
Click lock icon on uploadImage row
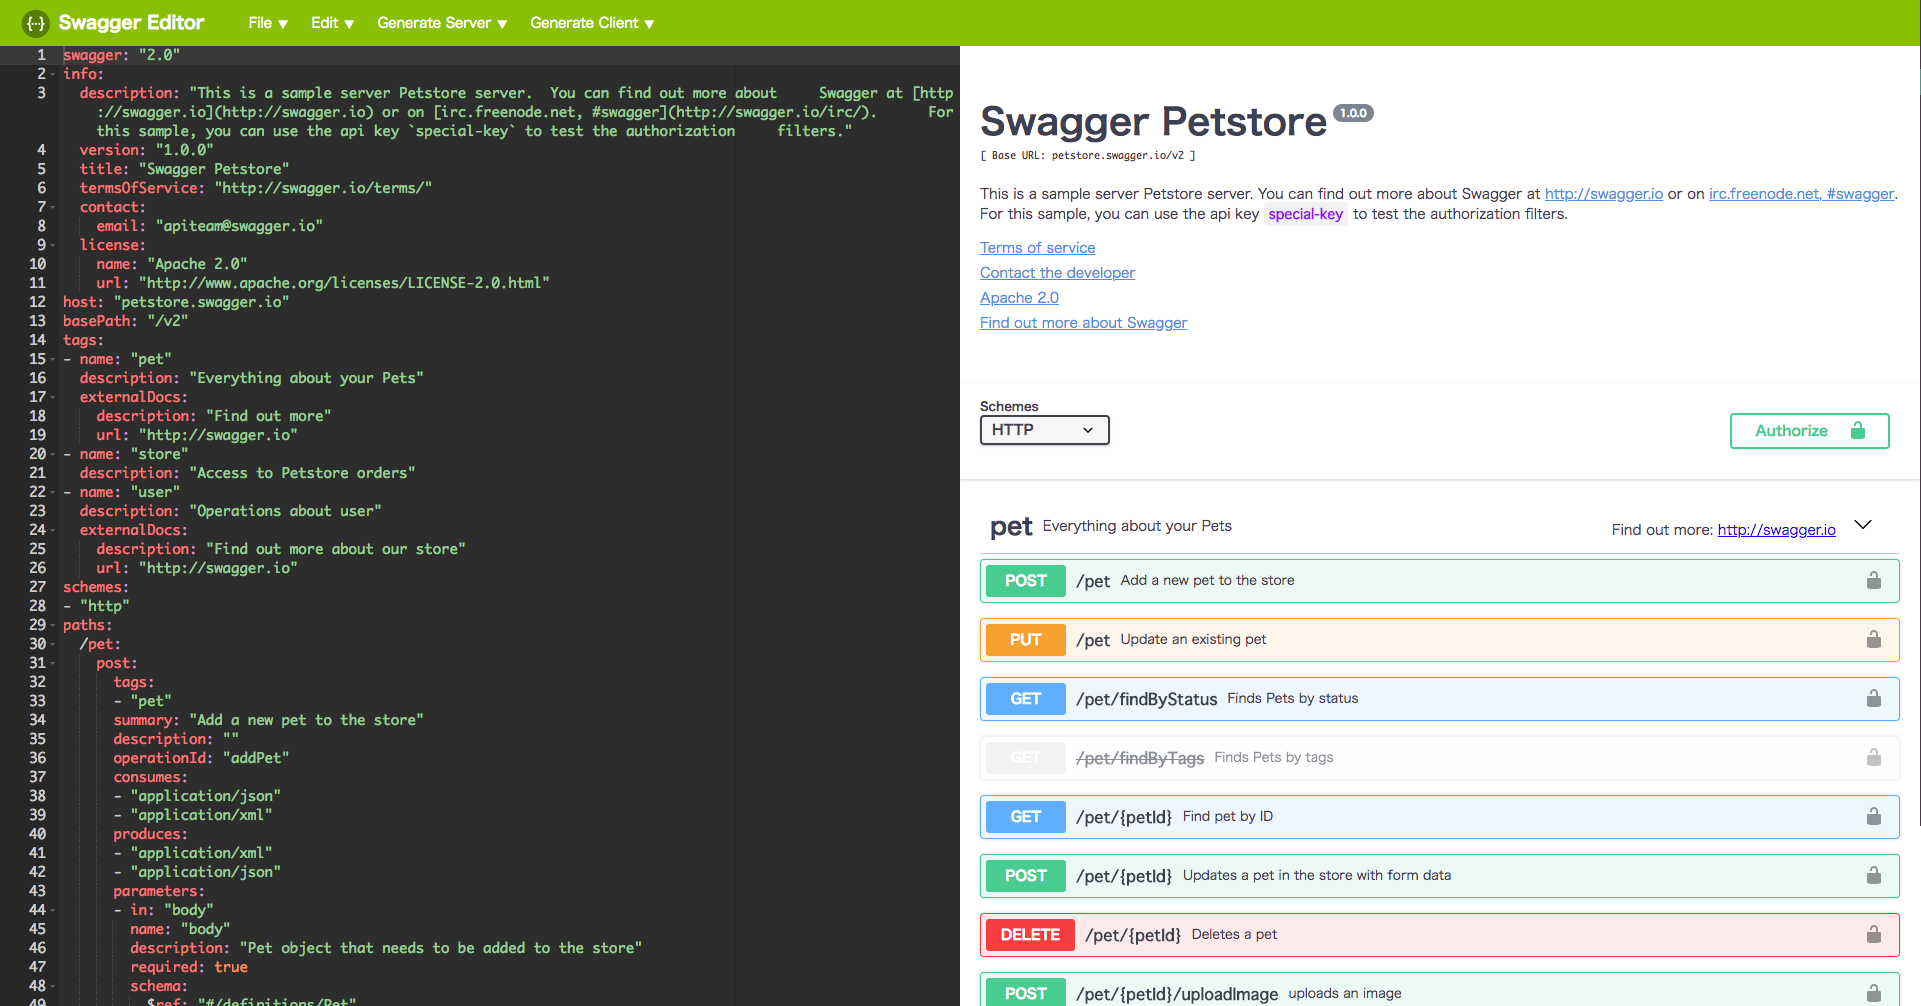pos(1874,994)
